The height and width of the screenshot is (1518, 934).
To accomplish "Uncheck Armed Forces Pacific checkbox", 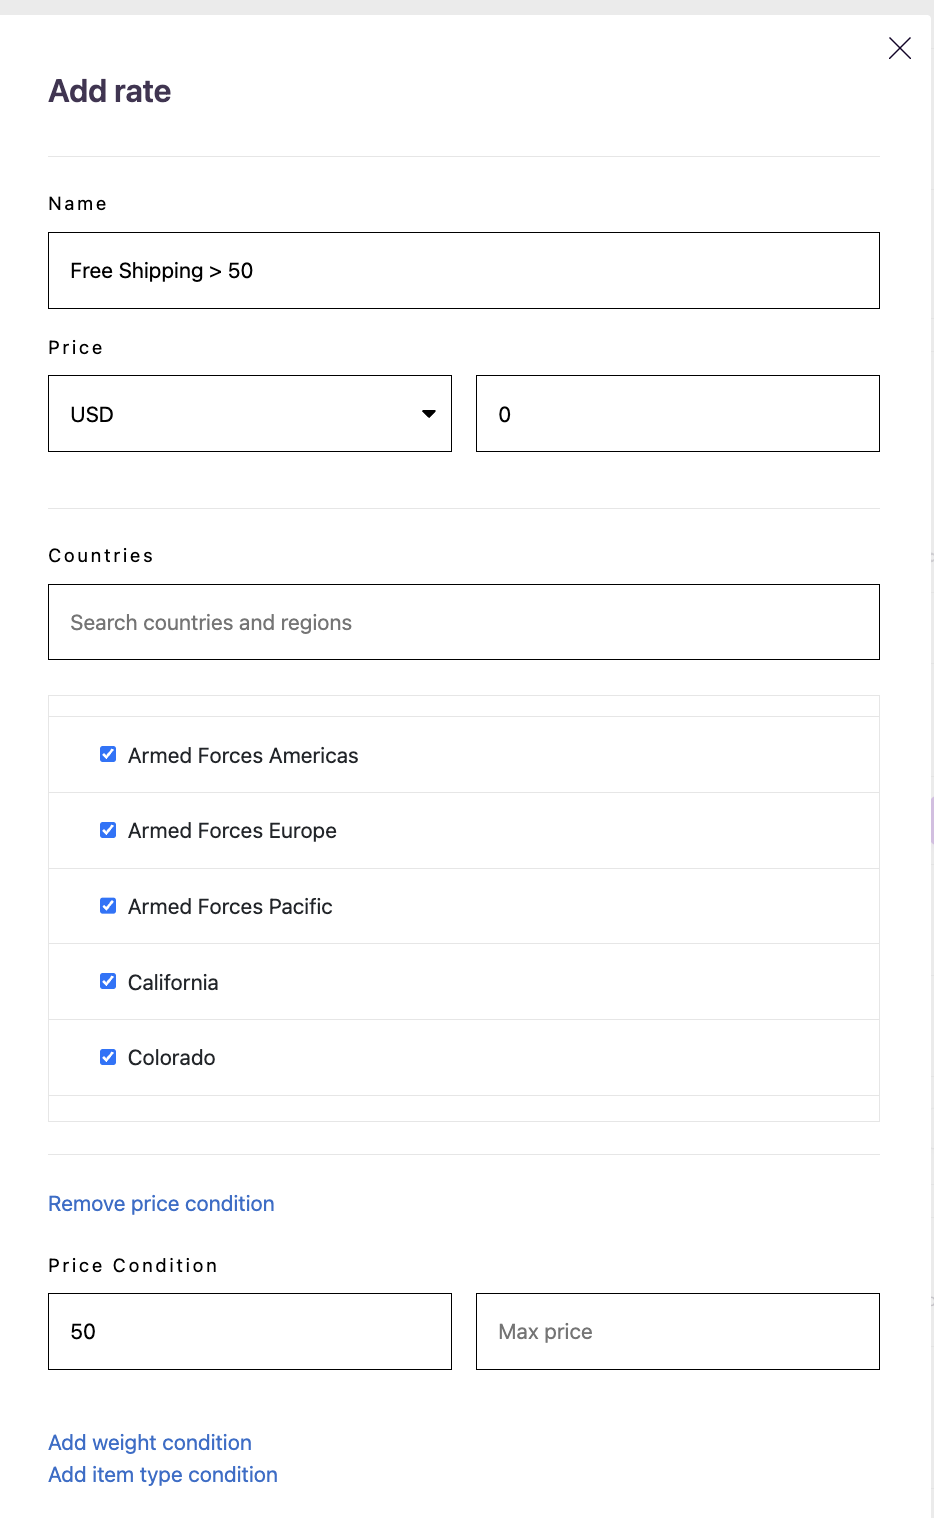I will pos(108,906).
